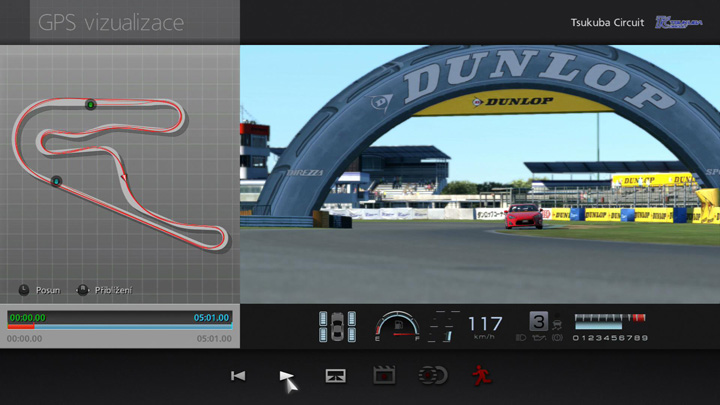Click the GPS vizualizace title

pos(111,22)
